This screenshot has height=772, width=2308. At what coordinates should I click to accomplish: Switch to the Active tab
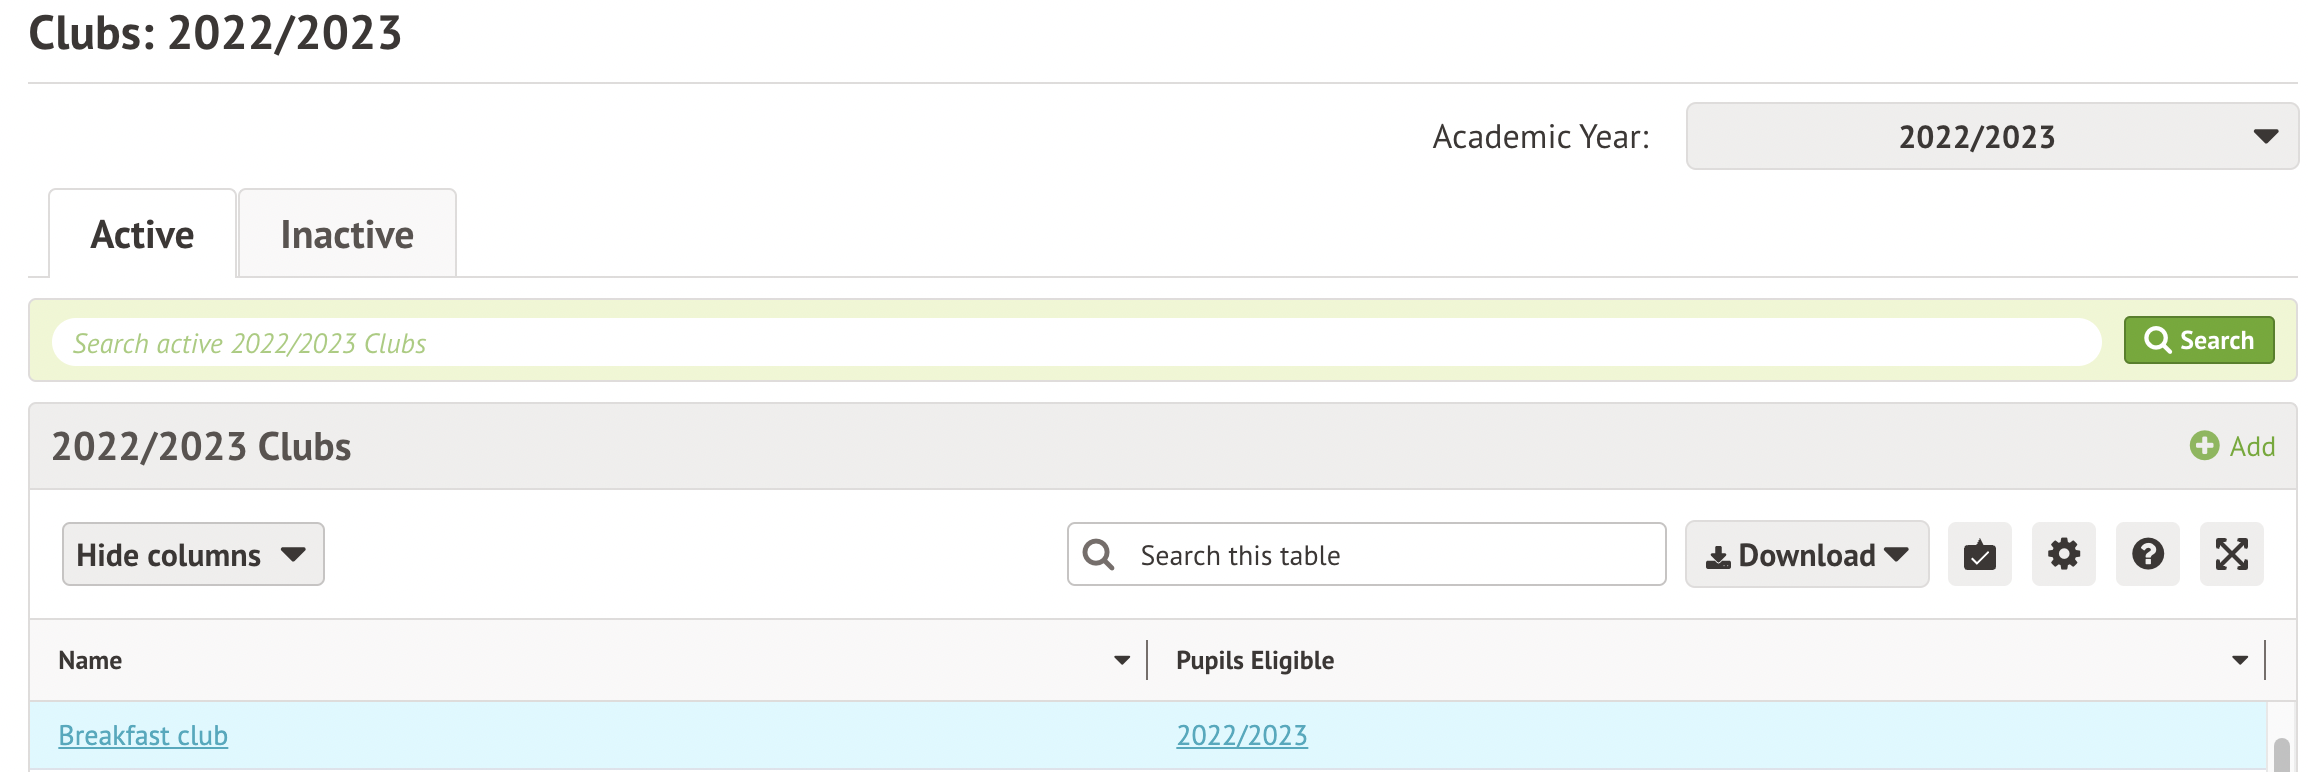click(x=142, y=235)
